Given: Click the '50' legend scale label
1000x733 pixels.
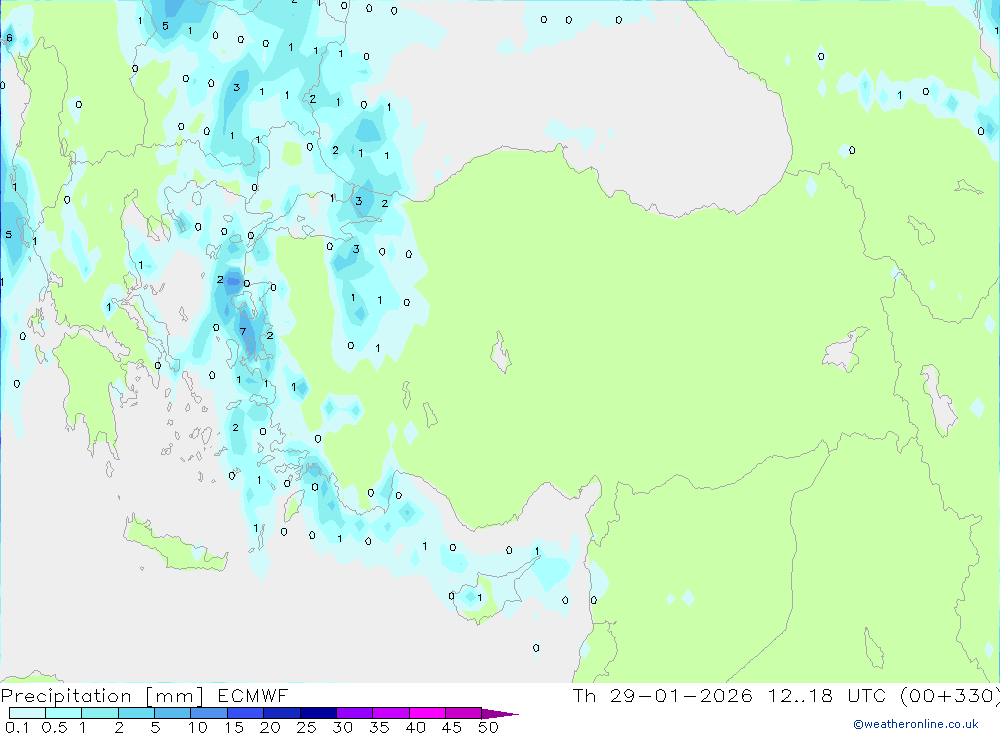Looking at the screenshot, I should (489, 727).
